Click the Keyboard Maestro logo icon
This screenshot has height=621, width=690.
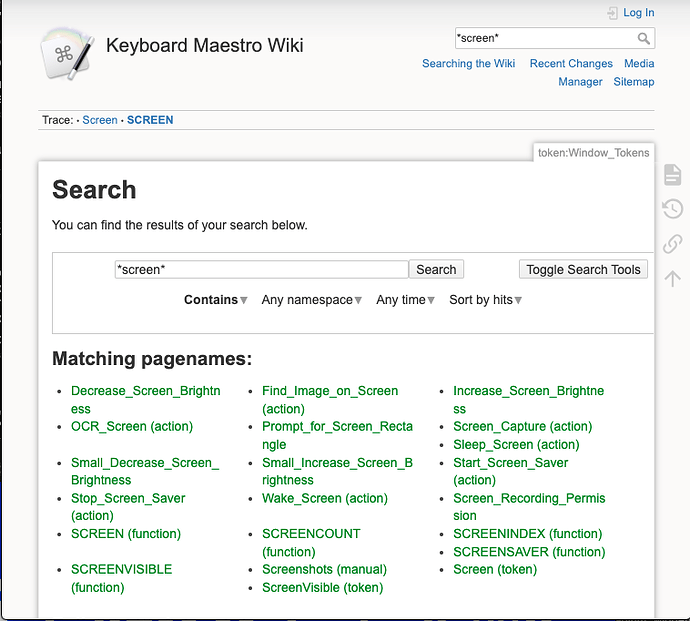tap(67, 54)
